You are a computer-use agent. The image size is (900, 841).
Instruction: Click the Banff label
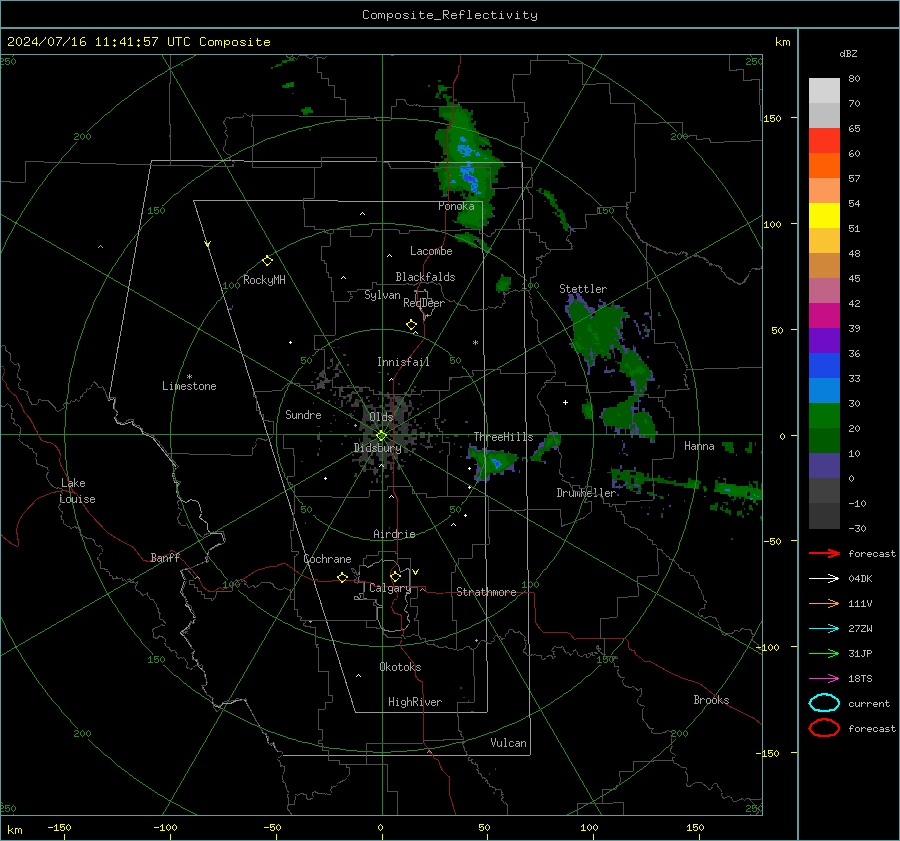pyautogui.click(x=165, y=558)
